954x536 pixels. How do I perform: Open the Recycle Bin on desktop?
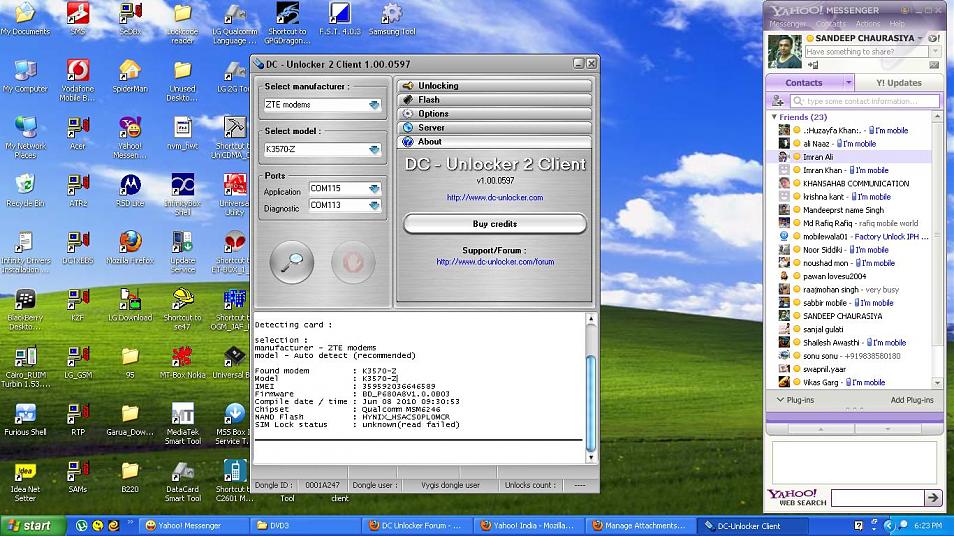[x=24, y=186]
